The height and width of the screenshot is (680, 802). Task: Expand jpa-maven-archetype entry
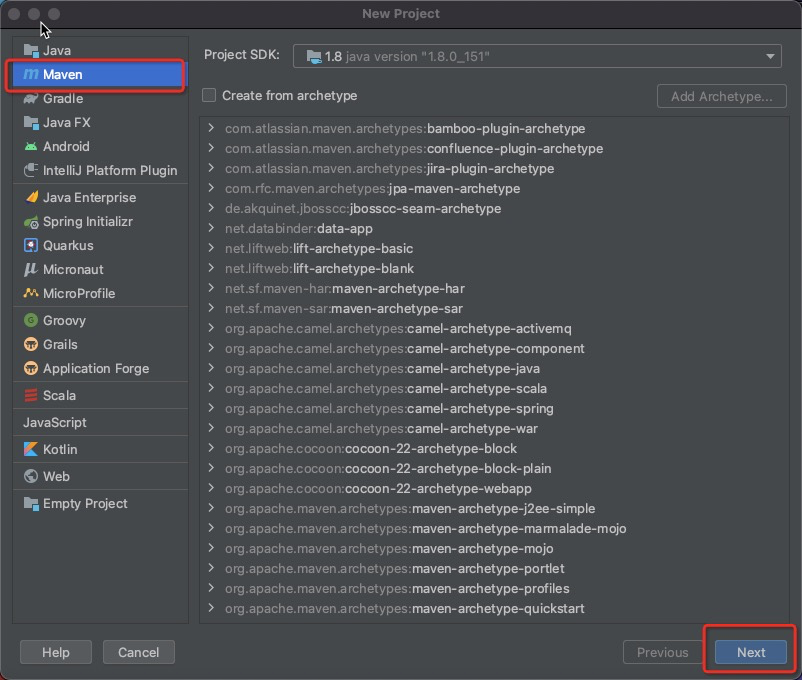tap(211, 188)
